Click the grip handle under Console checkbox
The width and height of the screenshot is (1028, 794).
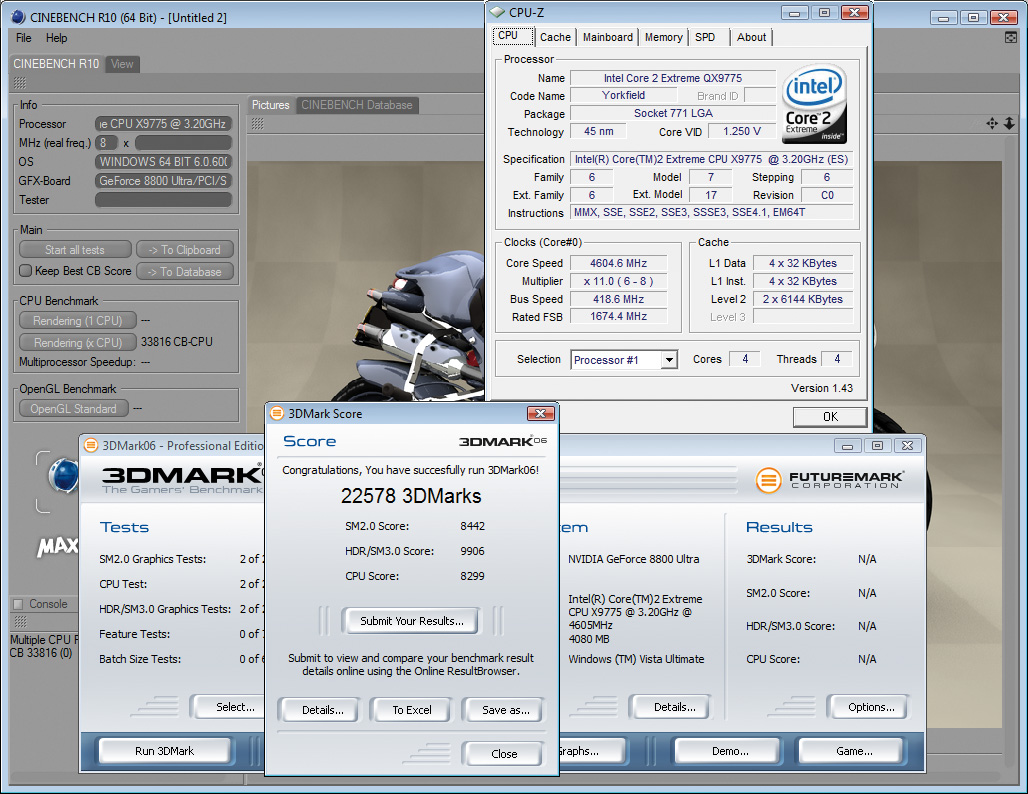(x=20, y=621)
